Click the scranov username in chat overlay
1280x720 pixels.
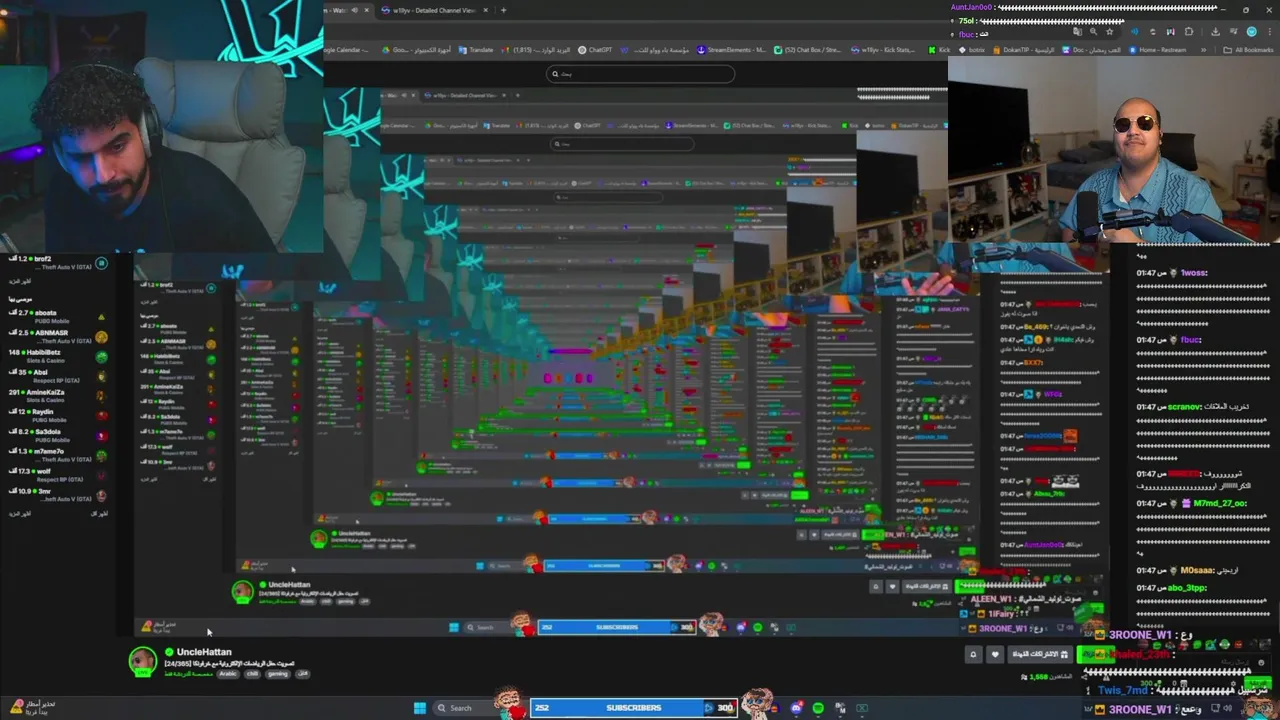tap(1186, 407)
